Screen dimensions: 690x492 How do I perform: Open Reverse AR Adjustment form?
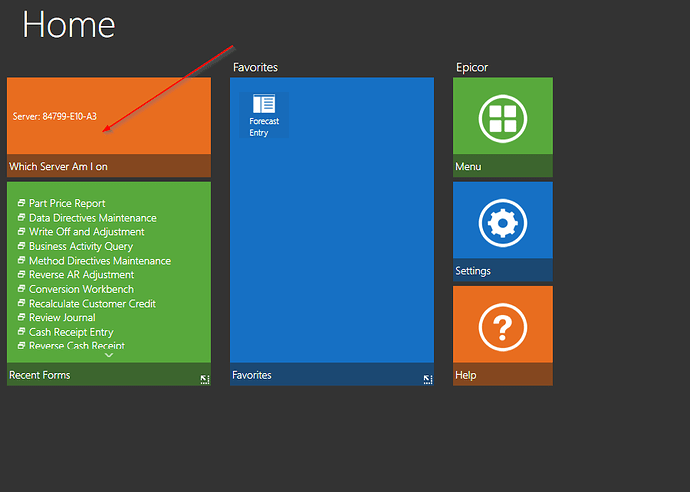pos(81,275)
